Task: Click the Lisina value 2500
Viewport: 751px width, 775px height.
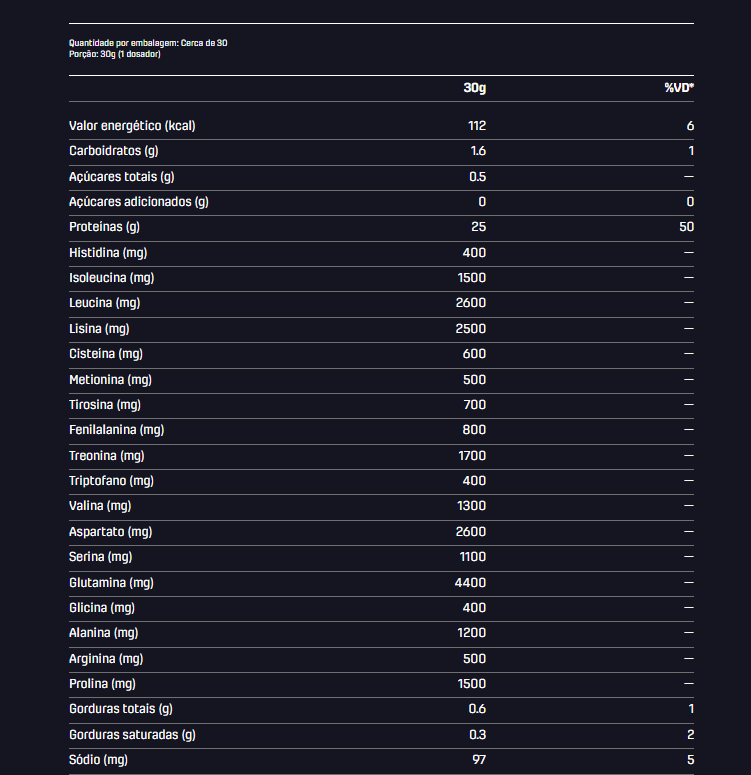Action: [x=471, y=329]
